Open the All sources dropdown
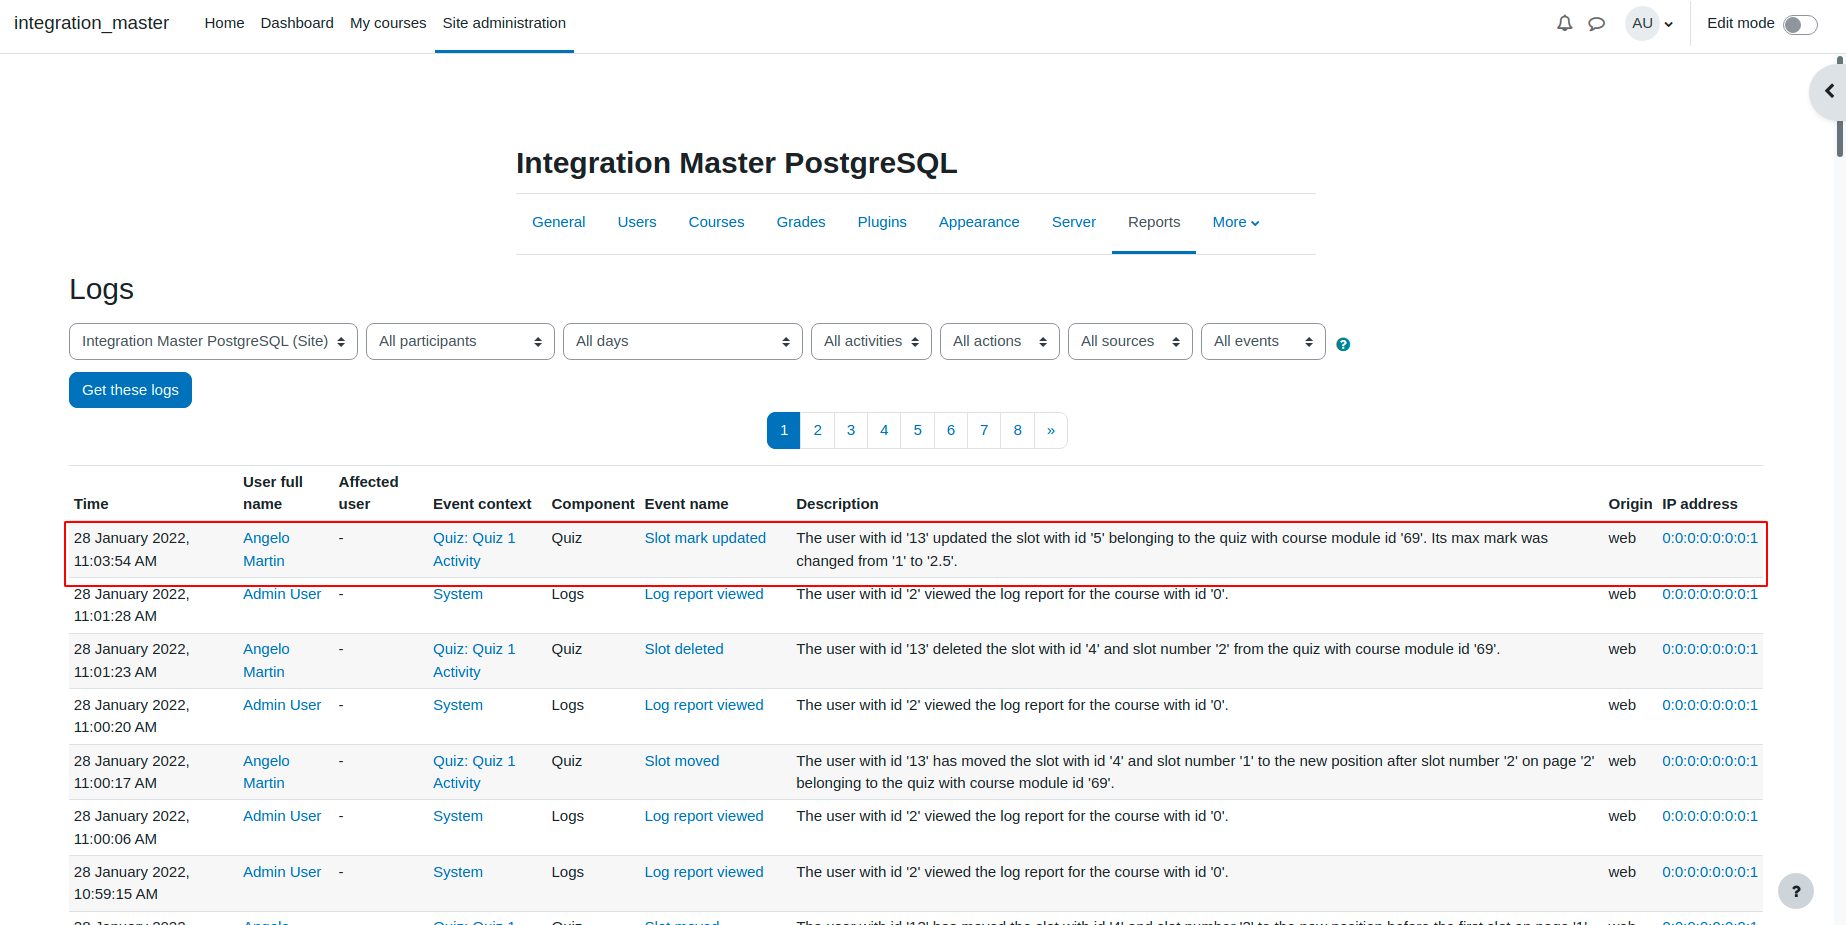Viewport: 1846px width, 925px height. point(1130,341)
